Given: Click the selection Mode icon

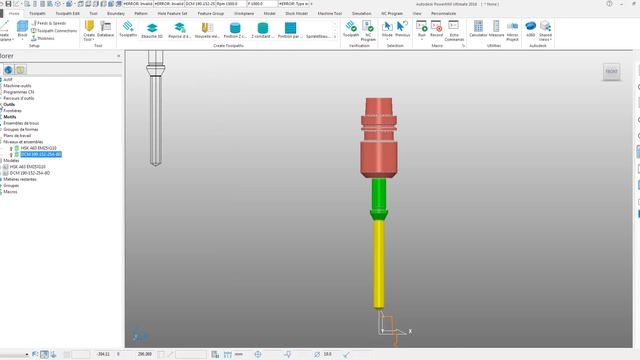Looking at the screenshot, I should [x=387, y=27].
